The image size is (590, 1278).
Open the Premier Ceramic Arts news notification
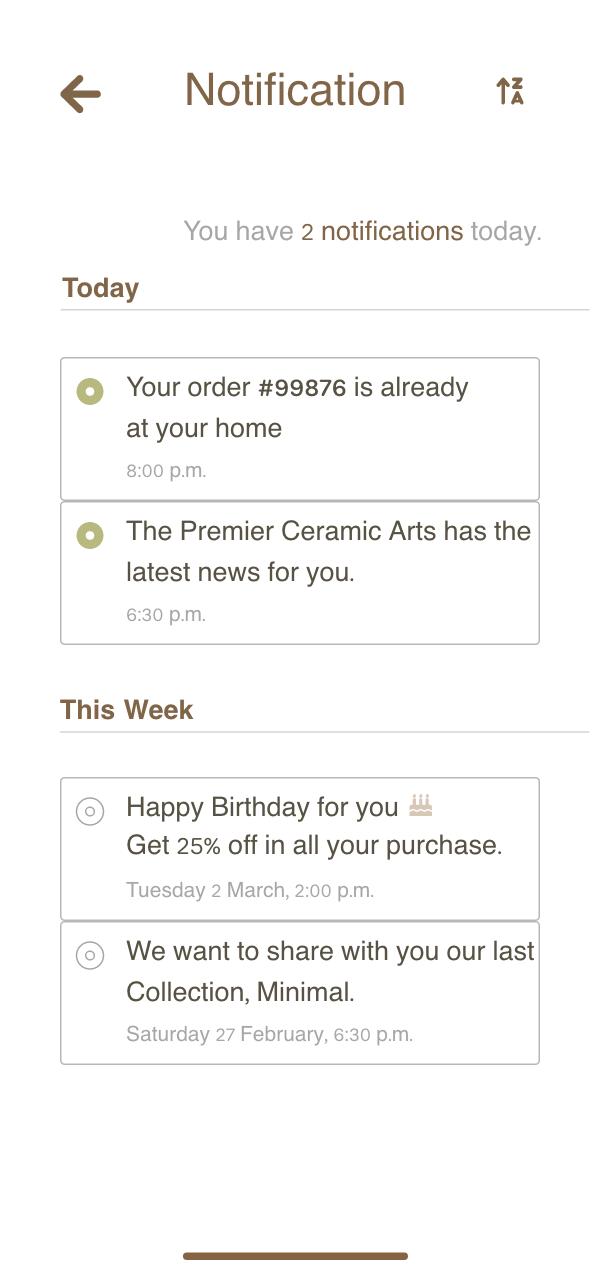(300, 573)
